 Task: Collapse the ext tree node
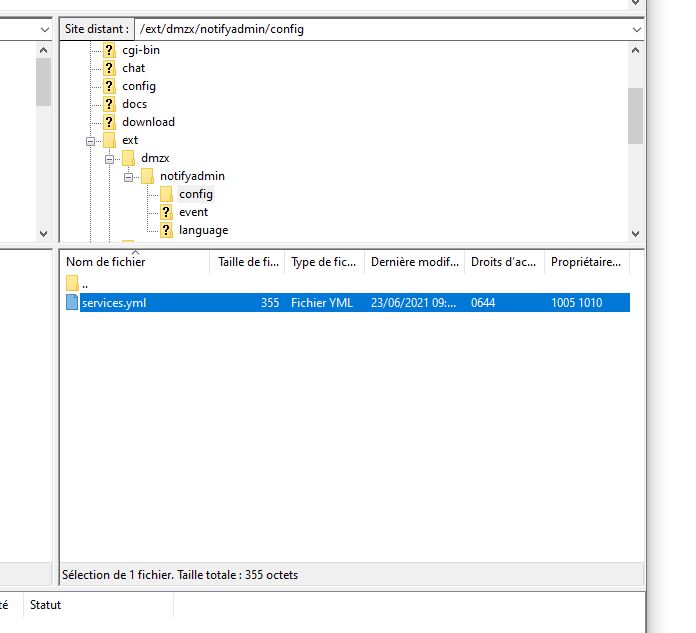[91, 142]
